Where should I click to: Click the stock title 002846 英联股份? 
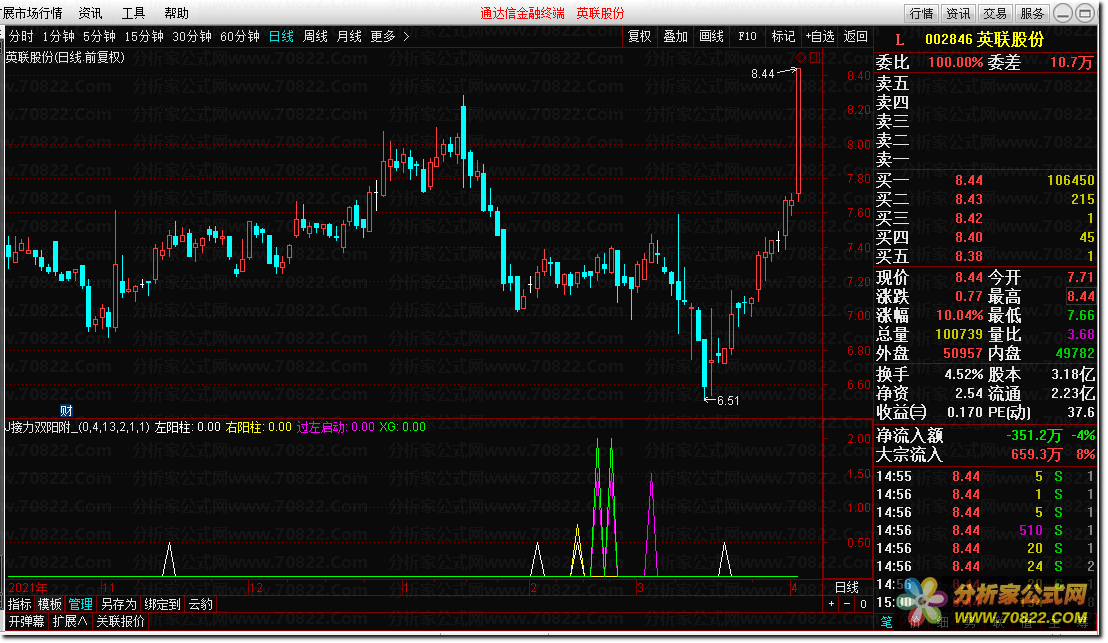click(x=984, y=40)
